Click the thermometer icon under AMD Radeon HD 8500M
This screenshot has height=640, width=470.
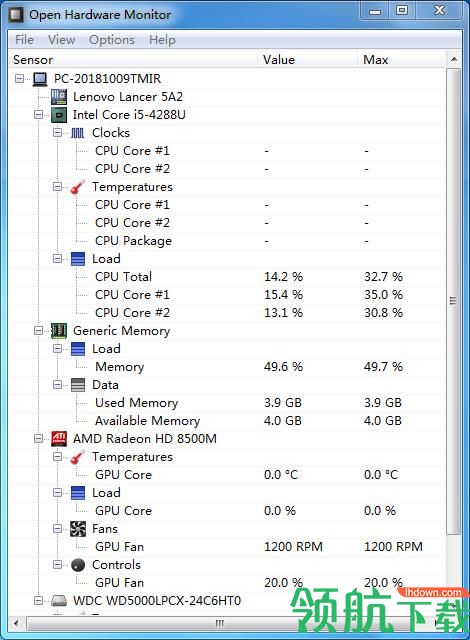(78, 457)
